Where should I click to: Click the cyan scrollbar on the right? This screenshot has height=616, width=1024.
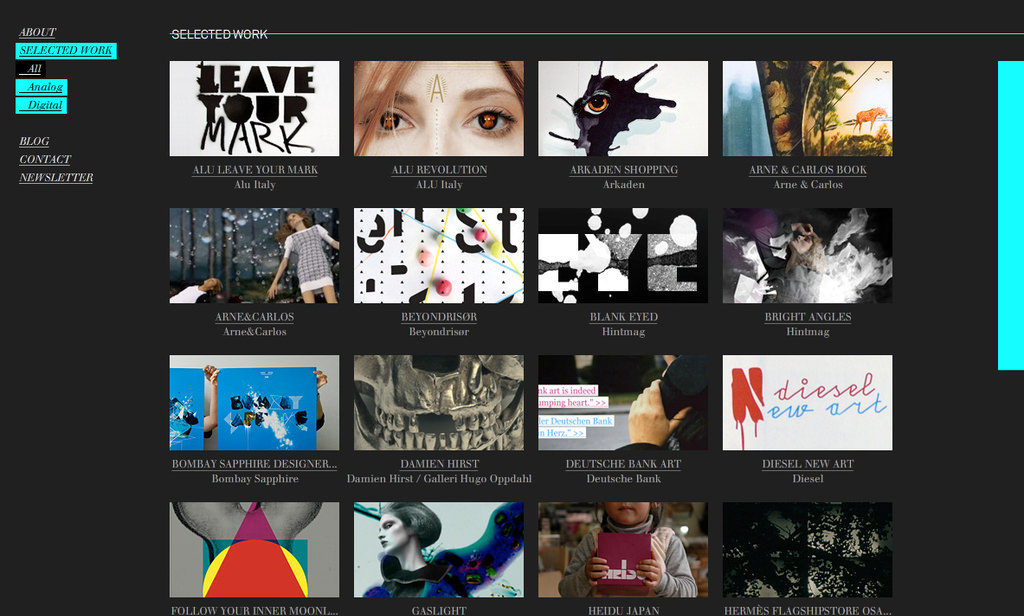[1010, 216]
